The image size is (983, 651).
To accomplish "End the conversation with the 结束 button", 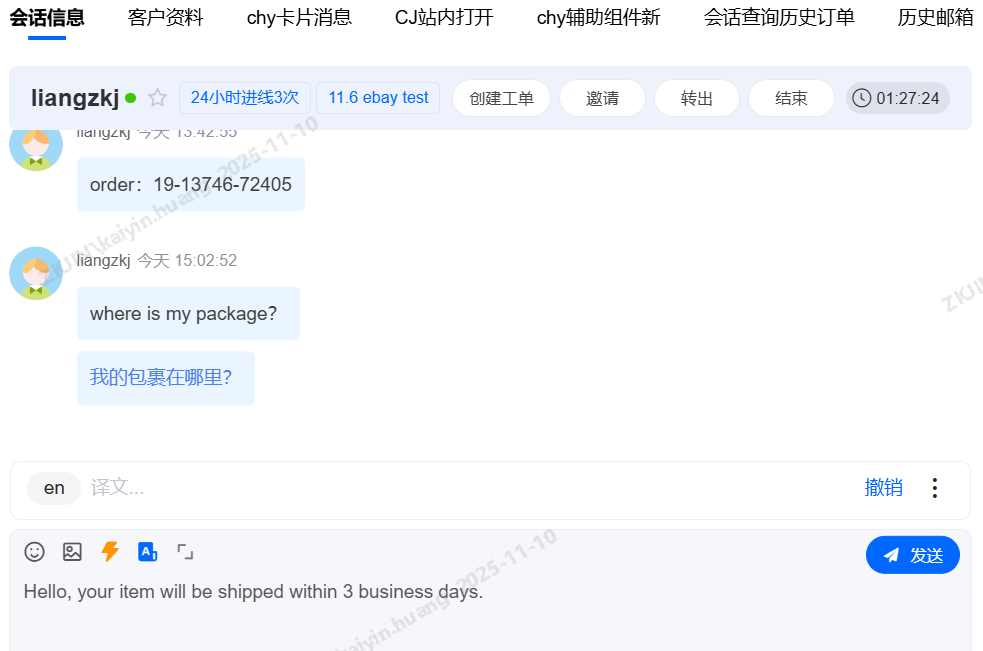I will click(x=791, y=98).
